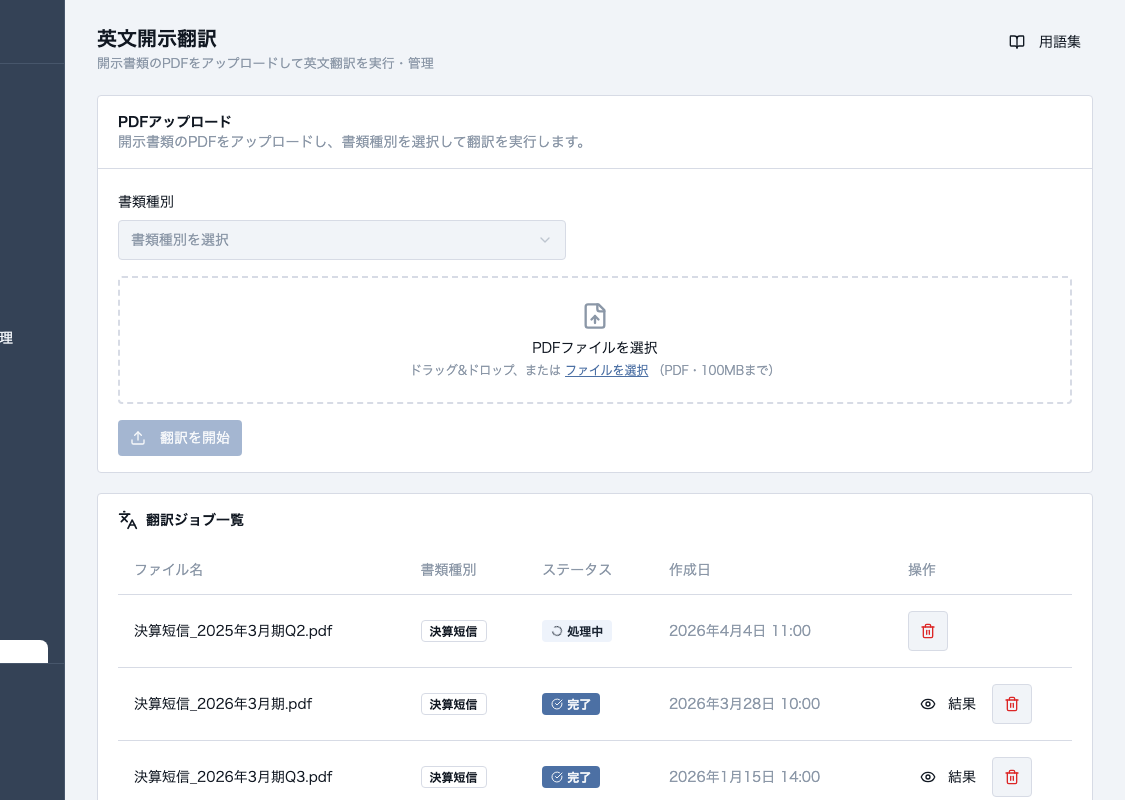Click the PDF drop zone area

coord(595,340)
